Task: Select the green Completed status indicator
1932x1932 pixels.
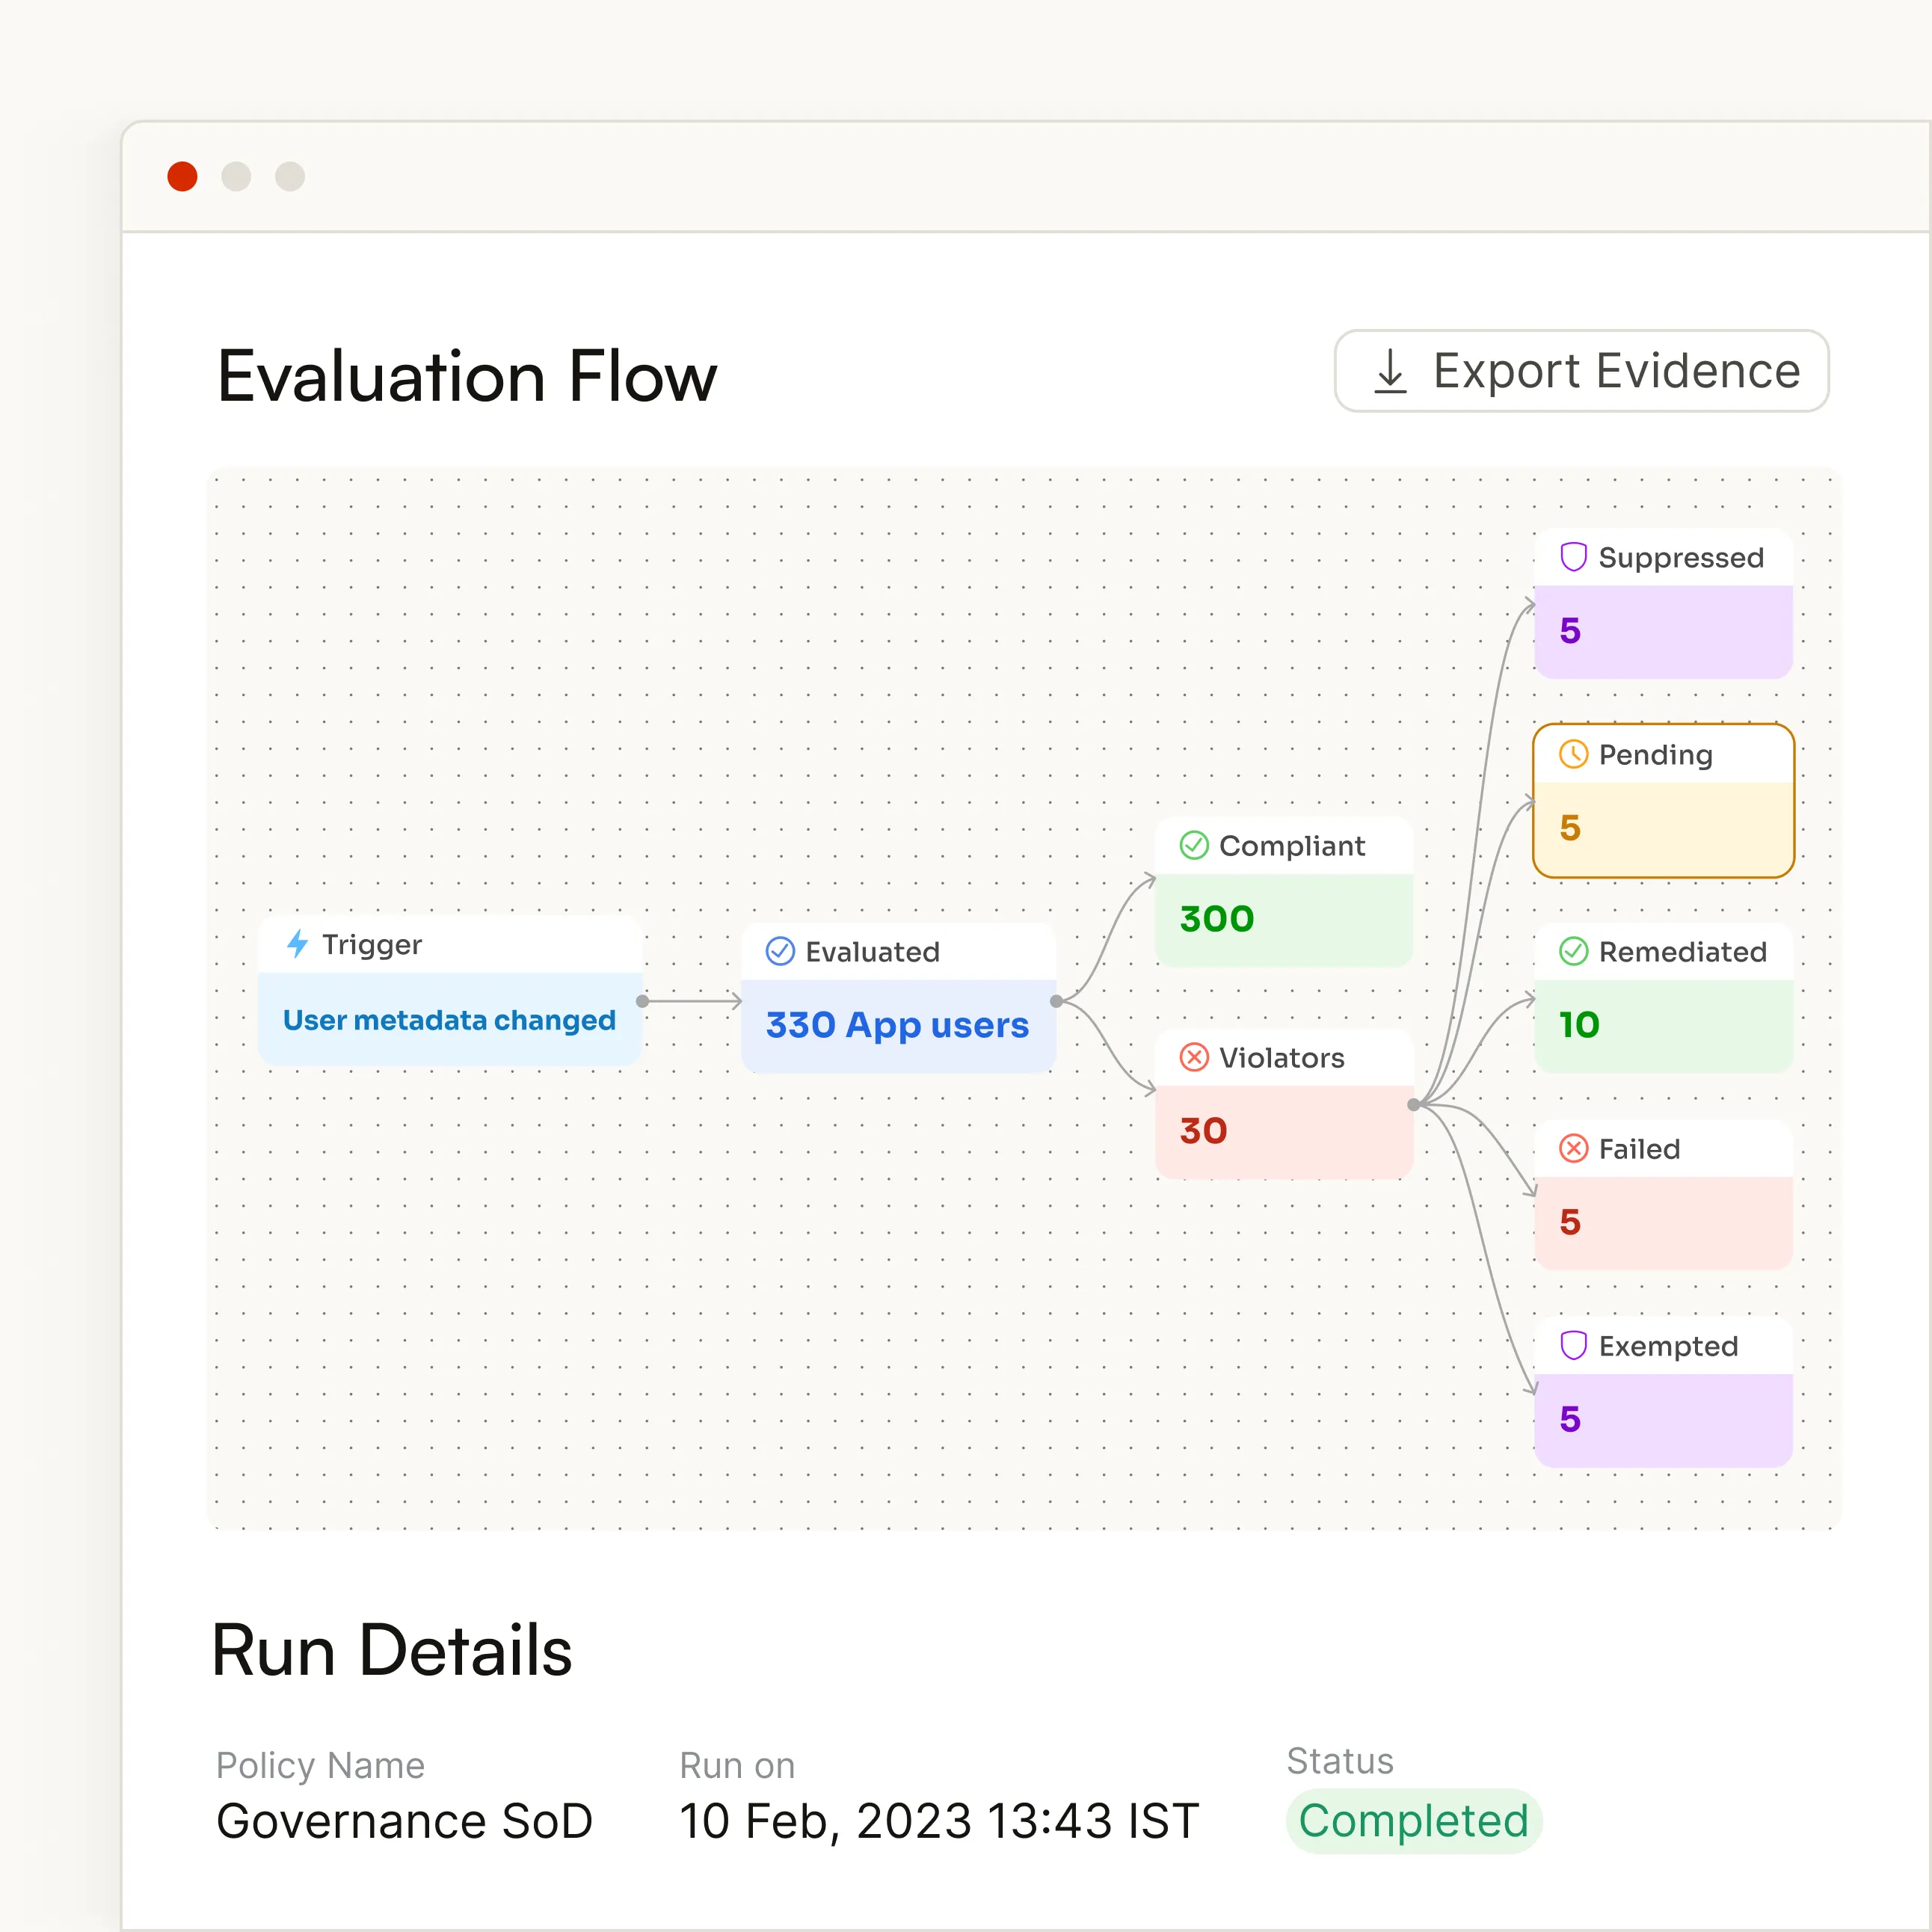Action: (1414, 1820)
